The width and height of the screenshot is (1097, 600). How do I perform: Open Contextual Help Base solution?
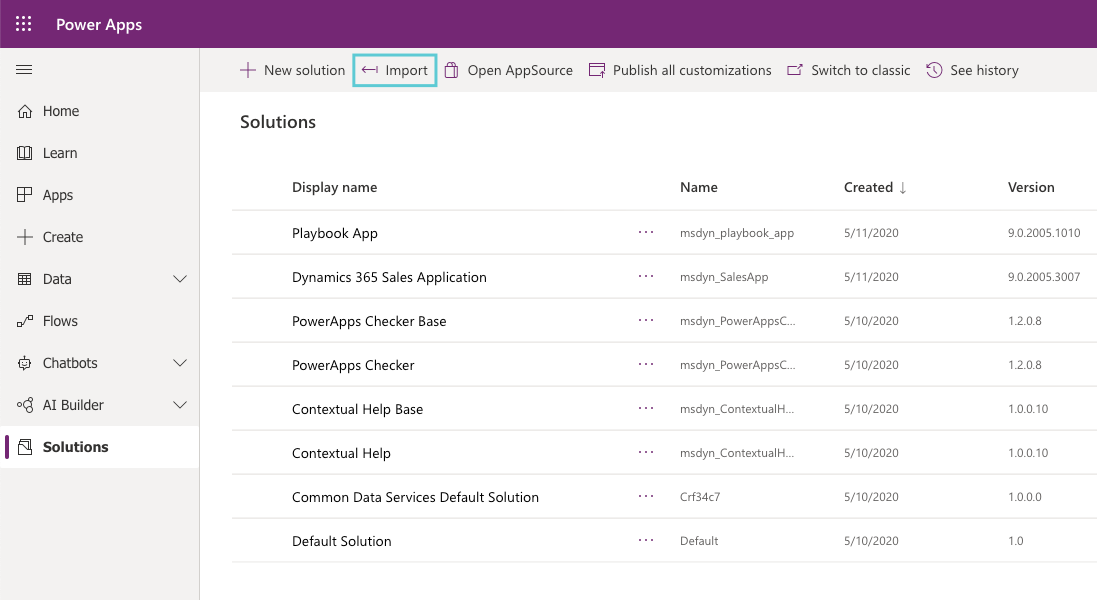(x=358, y=409)
